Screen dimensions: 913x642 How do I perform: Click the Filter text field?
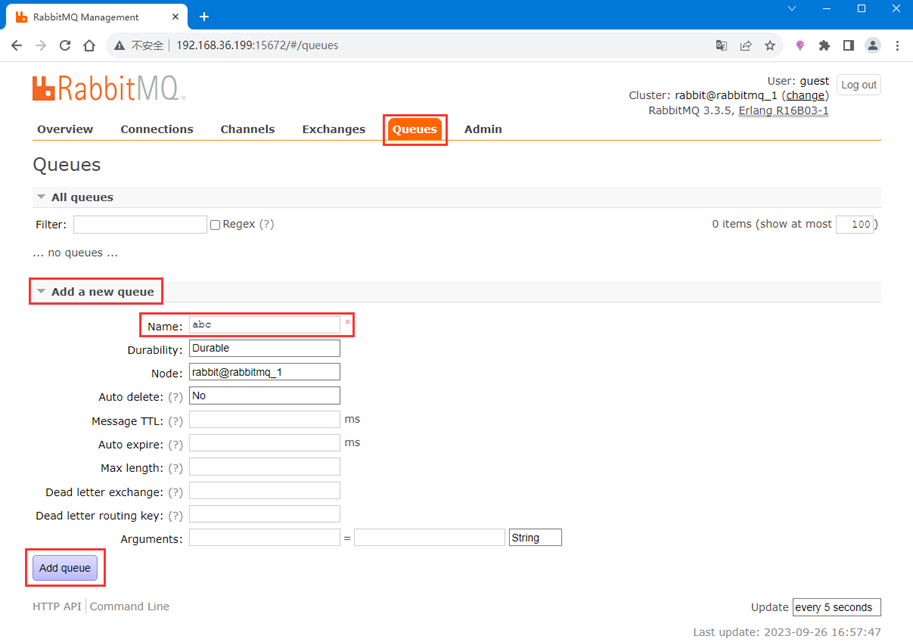[140, 225]
